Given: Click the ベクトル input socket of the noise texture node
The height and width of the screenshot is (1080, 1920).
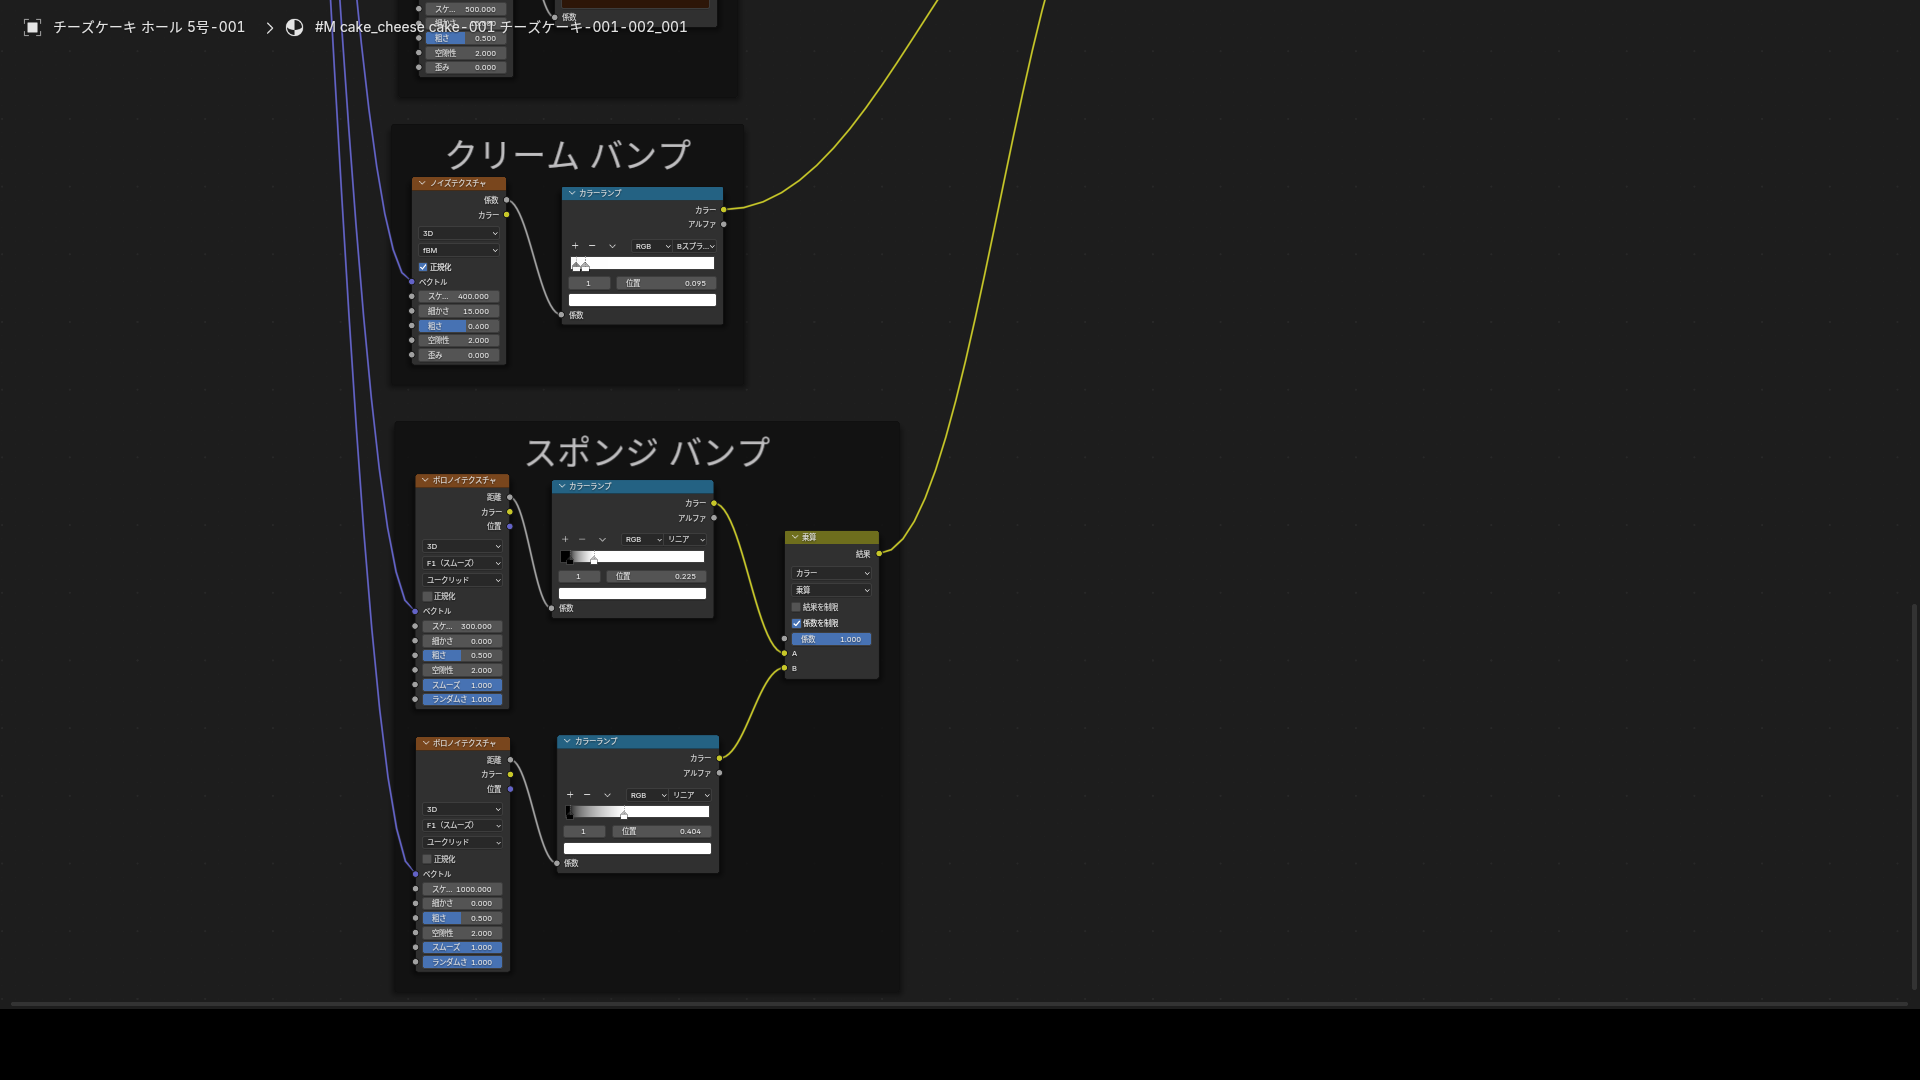Looking at the screenshot, I should [412, 282].
